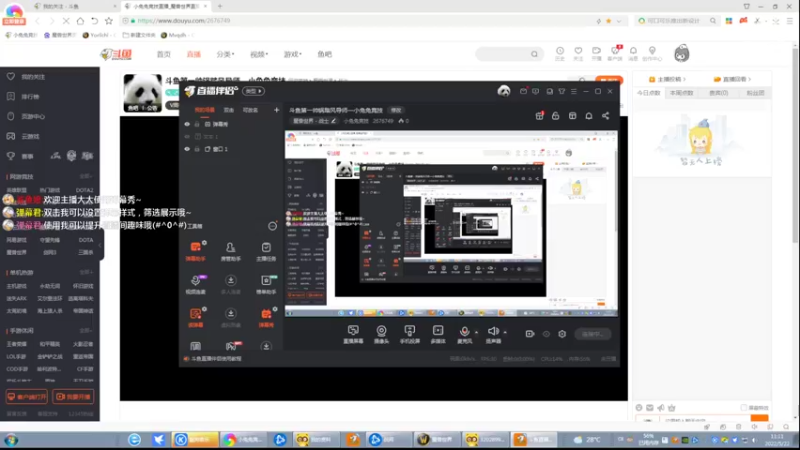This screenshot has width=800, height=450.
Task: Expand the games dropdown in navigation
Action: pos(292,54)
